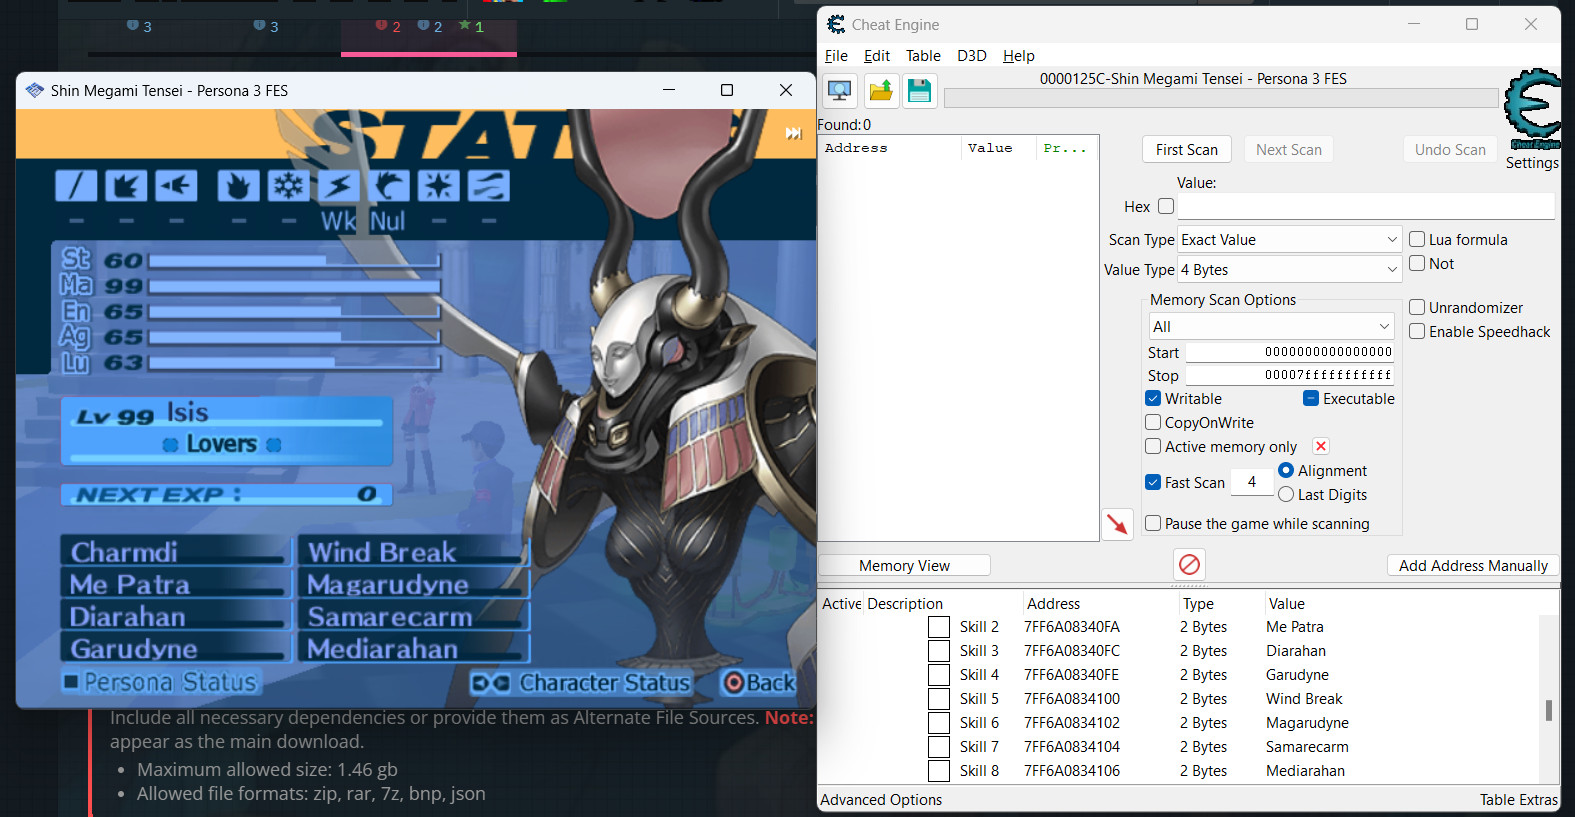Clear the address list with the no-entry icon

coord(1189,565)
